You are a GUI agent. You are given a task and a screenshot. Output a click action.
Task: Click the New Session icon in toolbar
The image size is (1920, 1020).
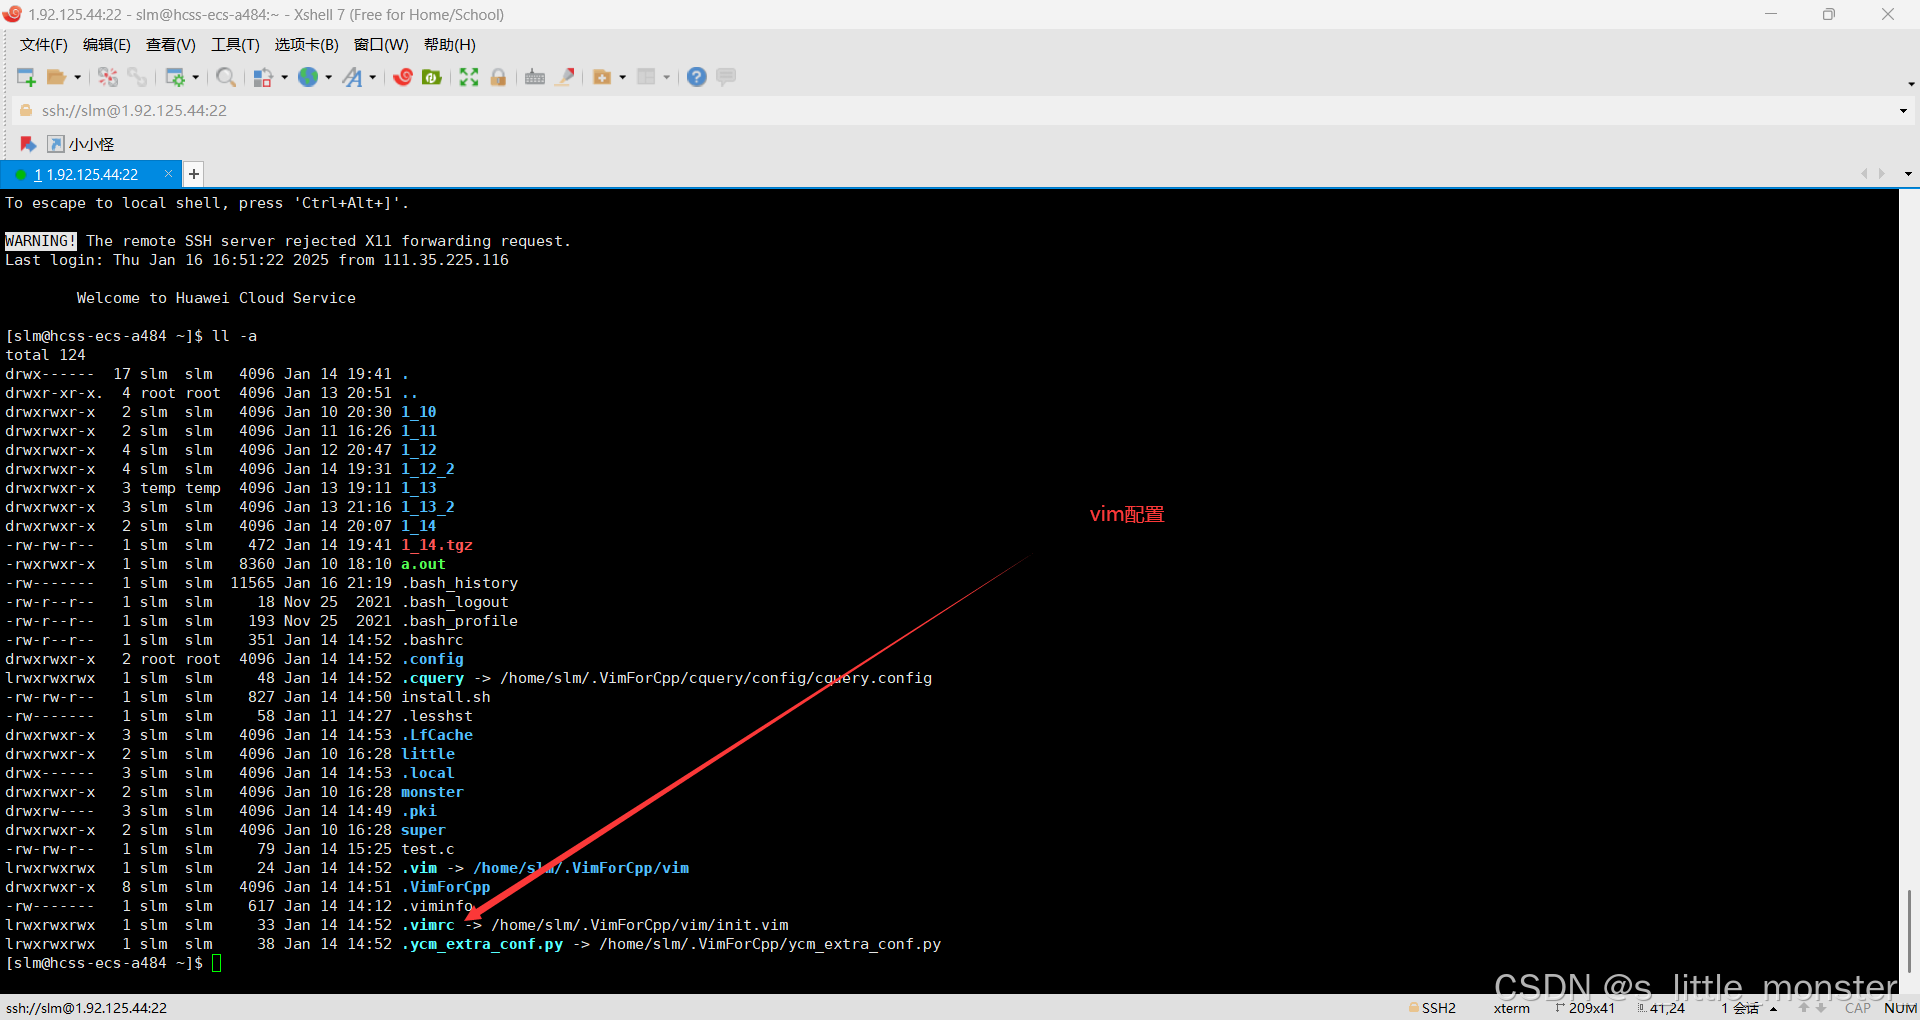26,77
